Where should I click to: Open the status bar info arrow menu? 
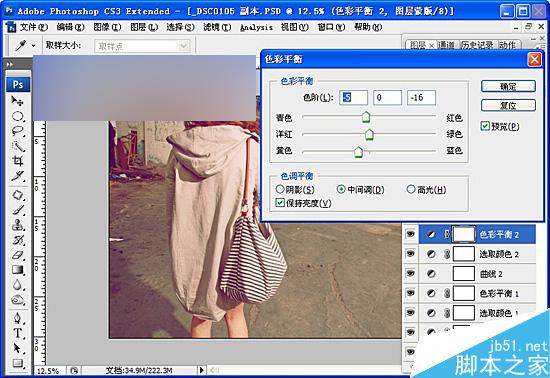point(202,370)
